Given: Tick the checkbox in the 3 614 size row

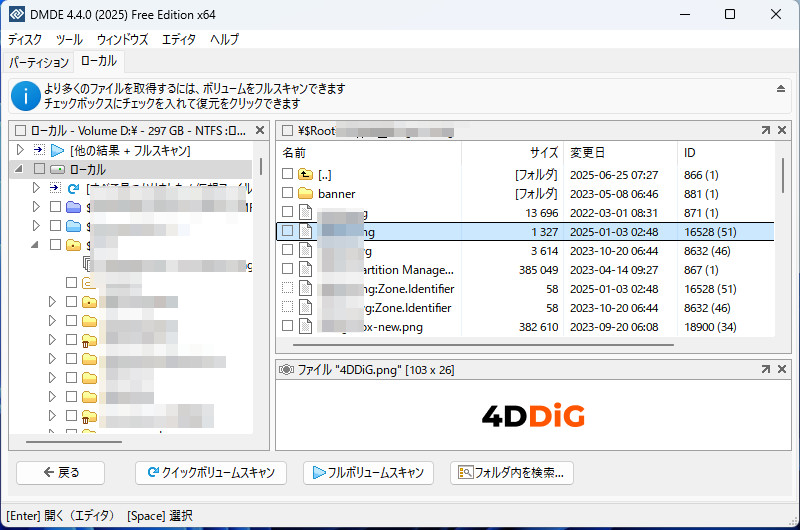Looking at the screenshot, I should coord(288,249).
